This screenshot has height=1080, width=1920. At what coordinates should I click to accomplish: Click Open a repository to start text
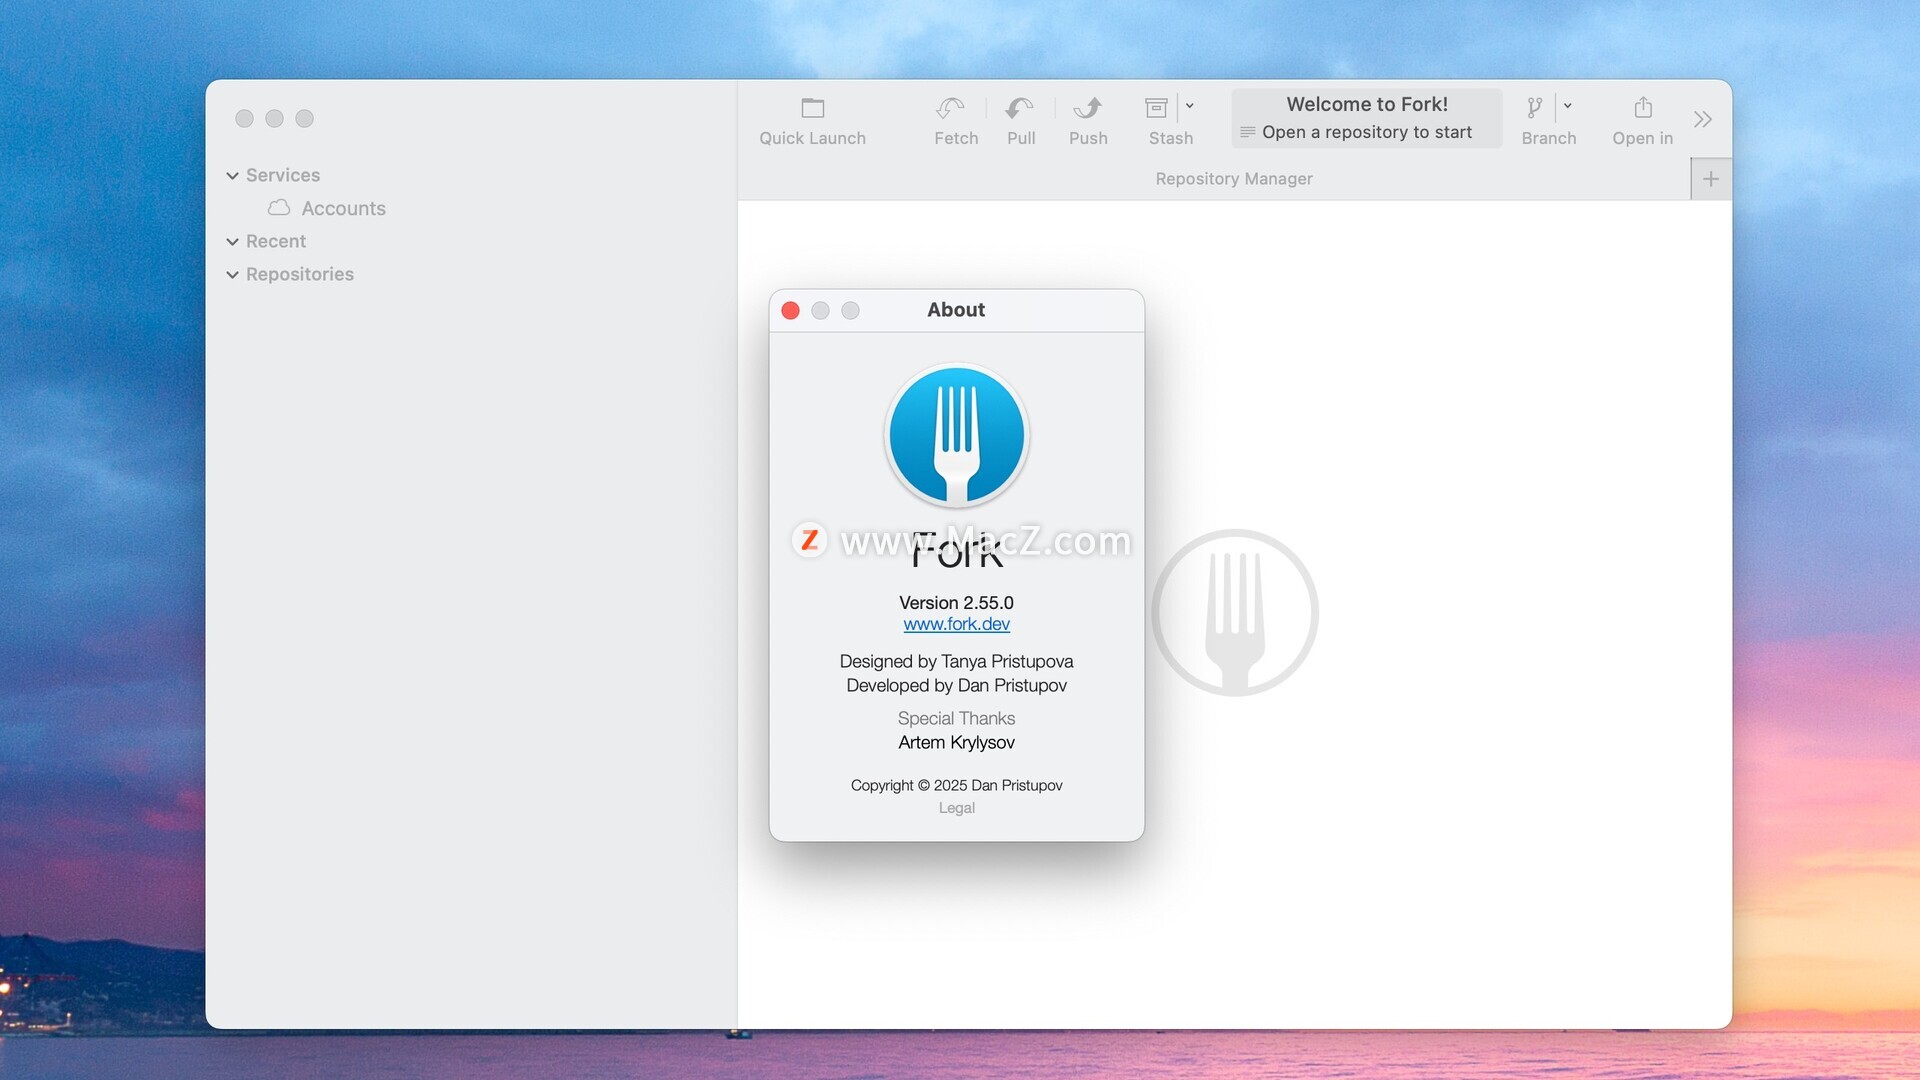[x=1366, y=132]
